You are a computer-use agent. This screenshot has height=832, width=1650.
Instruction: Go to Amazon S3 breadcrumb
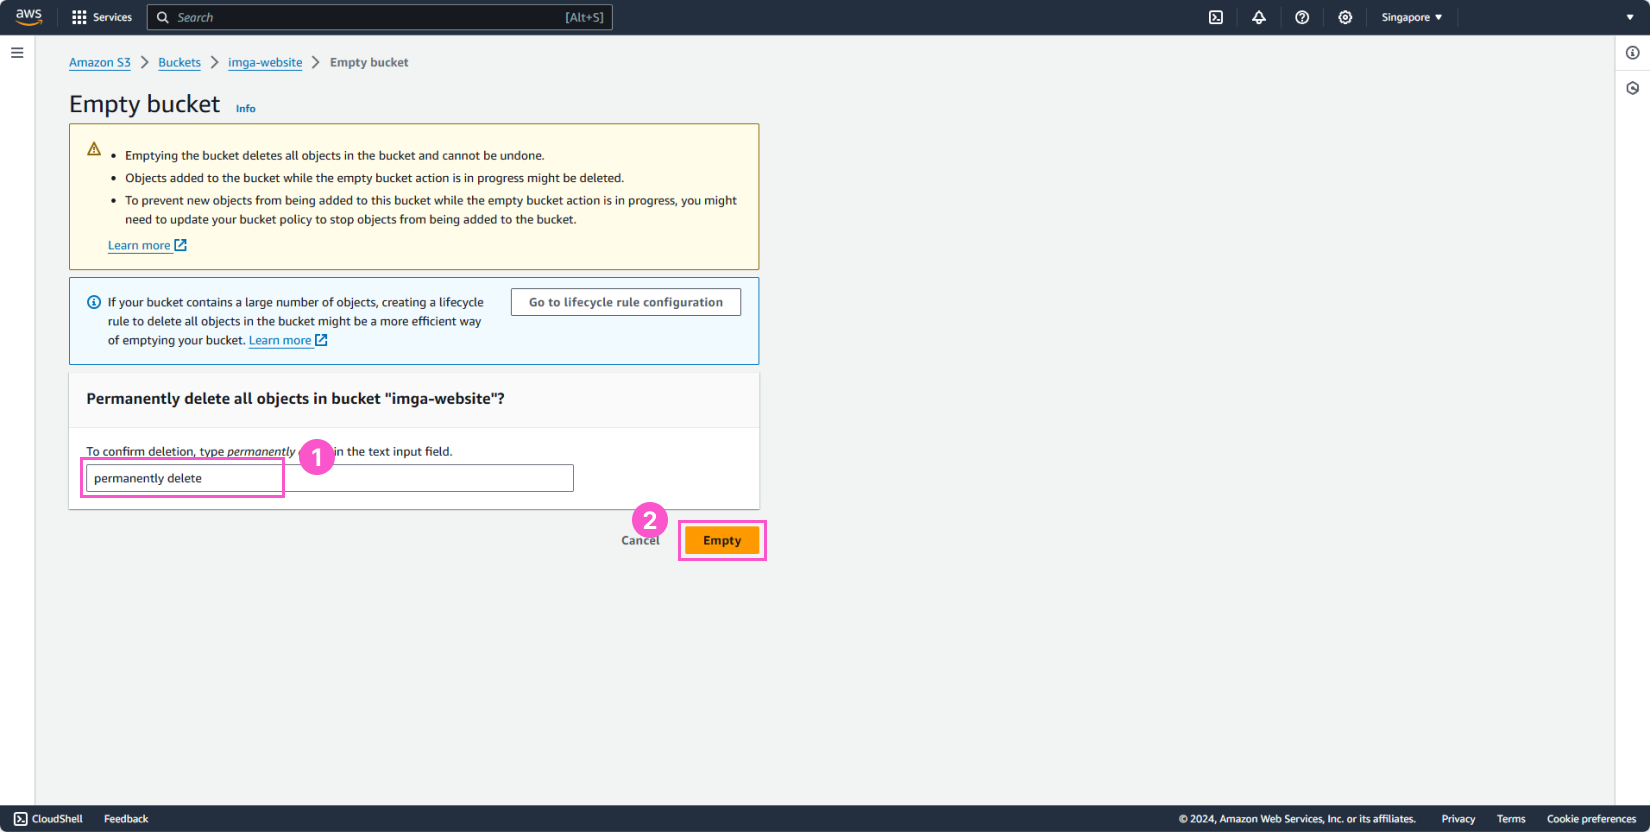click(x=100, y=62)
